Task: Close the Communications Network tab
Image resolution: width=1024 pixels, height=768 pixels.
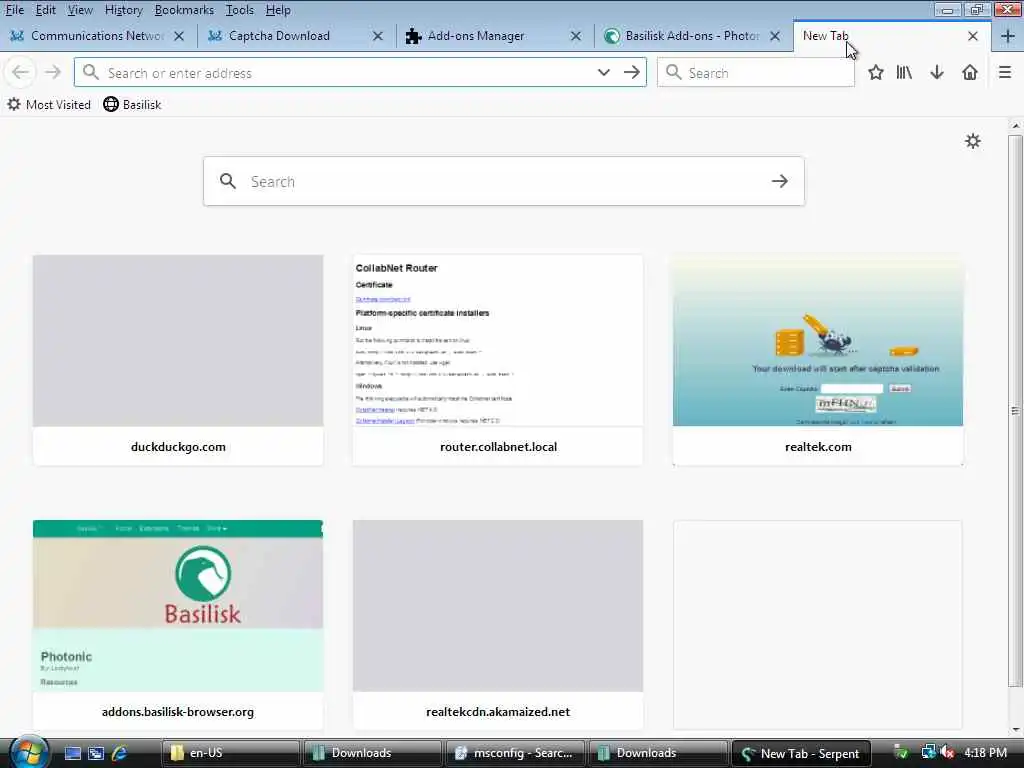Action: 179,37
